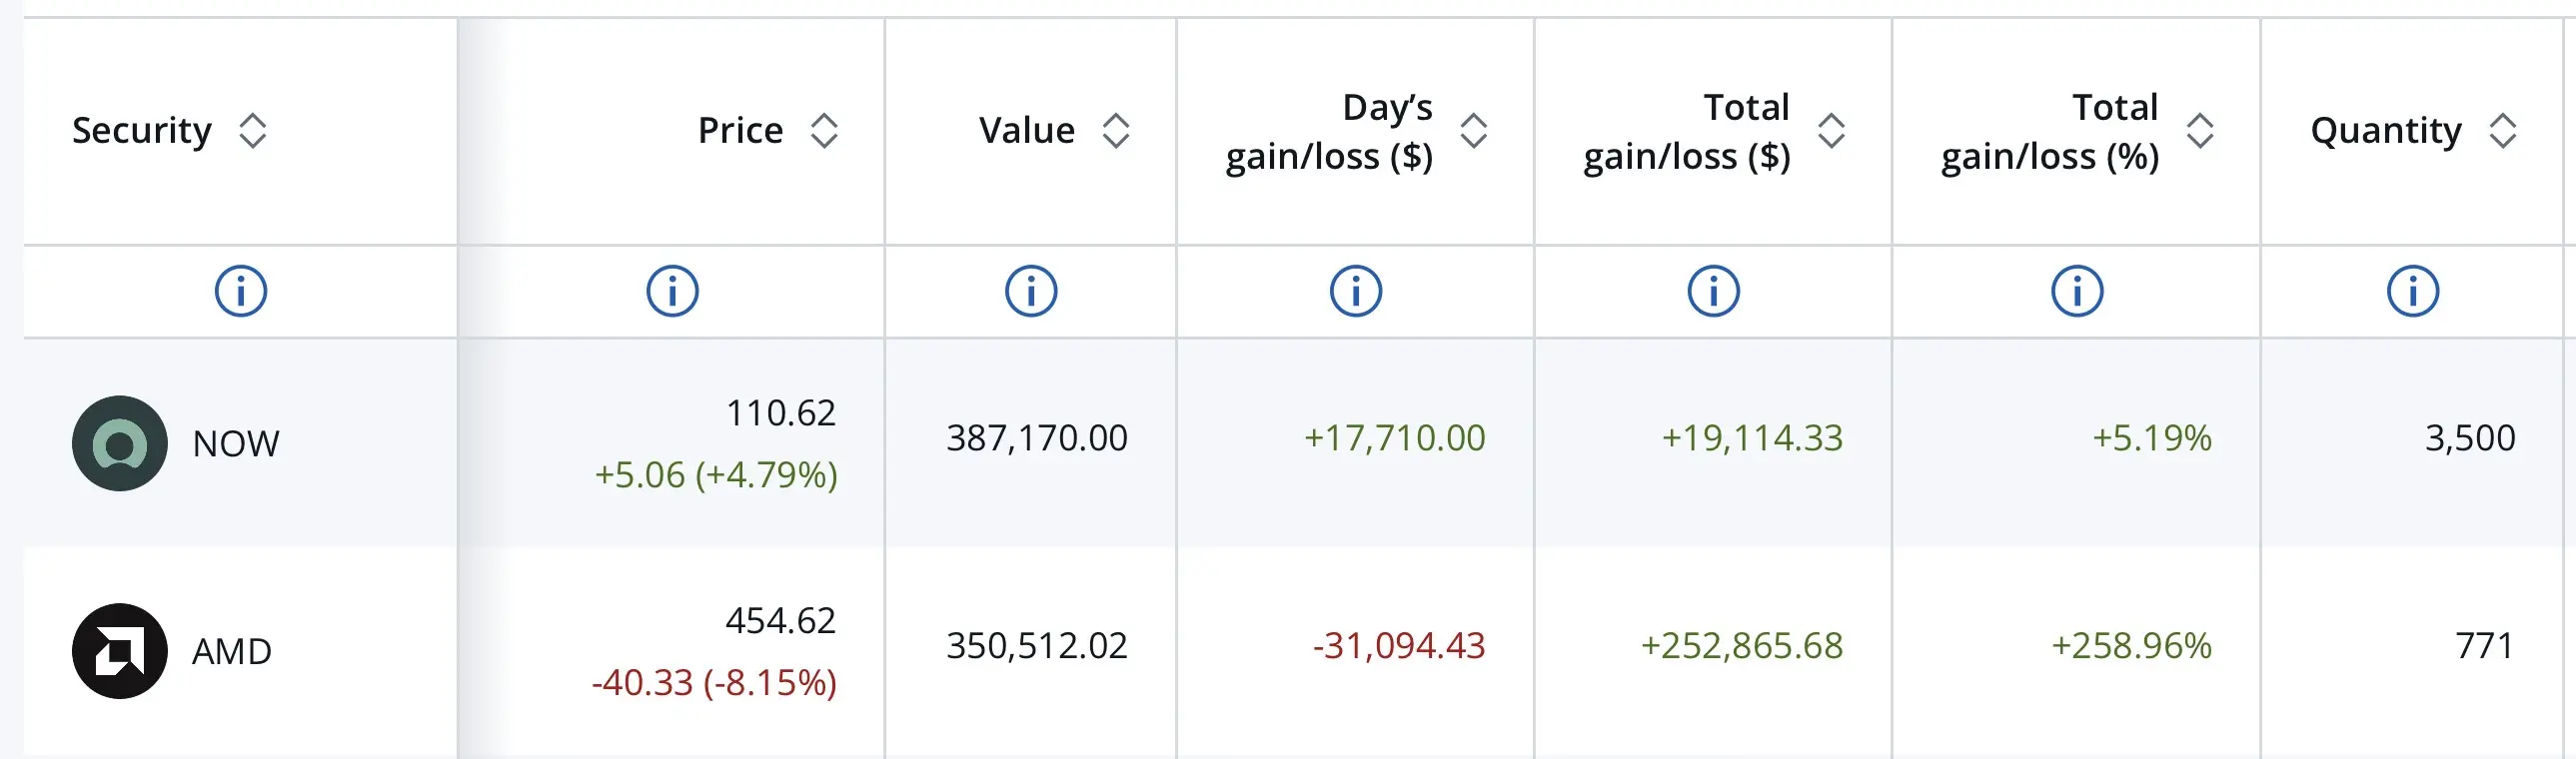Image resolution: width=2576 pixels, height=759 pixels.
Task: Click info icon under Day's gain/loss ($)
Action: click(1356, 291)
